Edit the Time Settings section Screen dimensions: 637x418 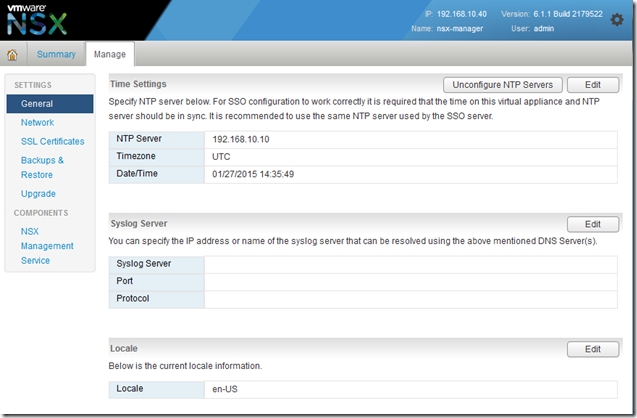click(593, 85)
